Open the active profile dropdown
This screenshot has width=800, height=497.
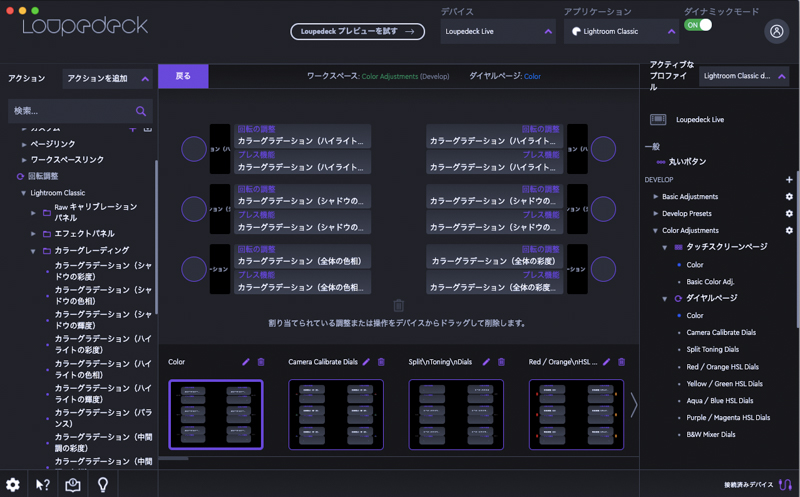[x=744, y=76]
